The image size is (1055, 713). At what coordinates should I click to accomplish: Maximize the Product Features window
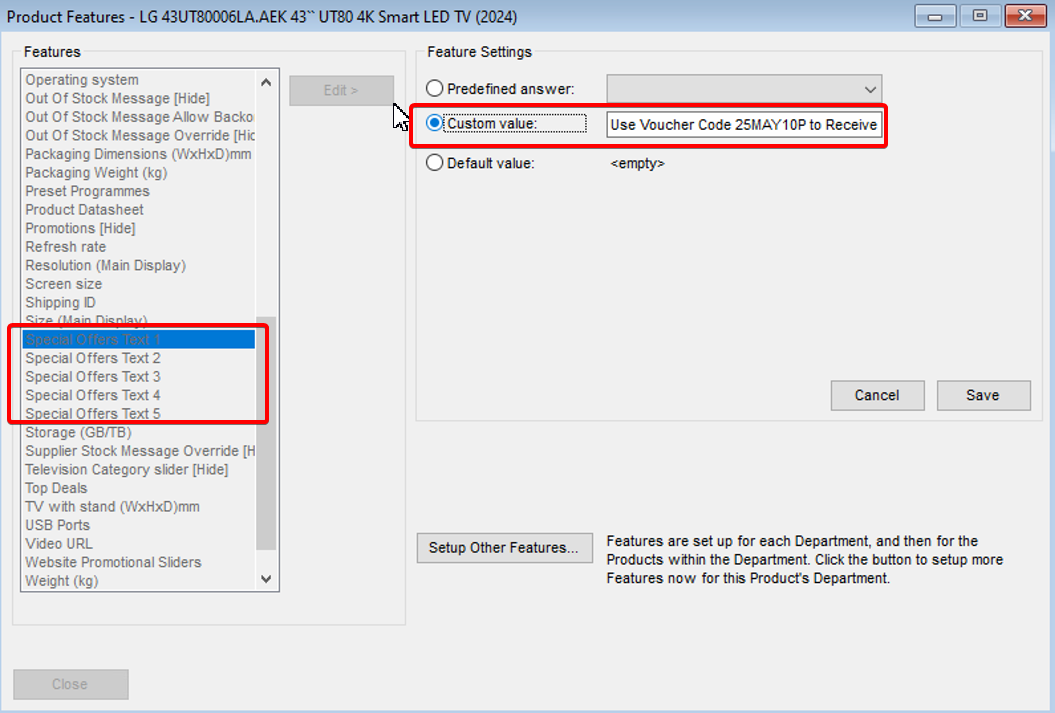coord(980,16)
